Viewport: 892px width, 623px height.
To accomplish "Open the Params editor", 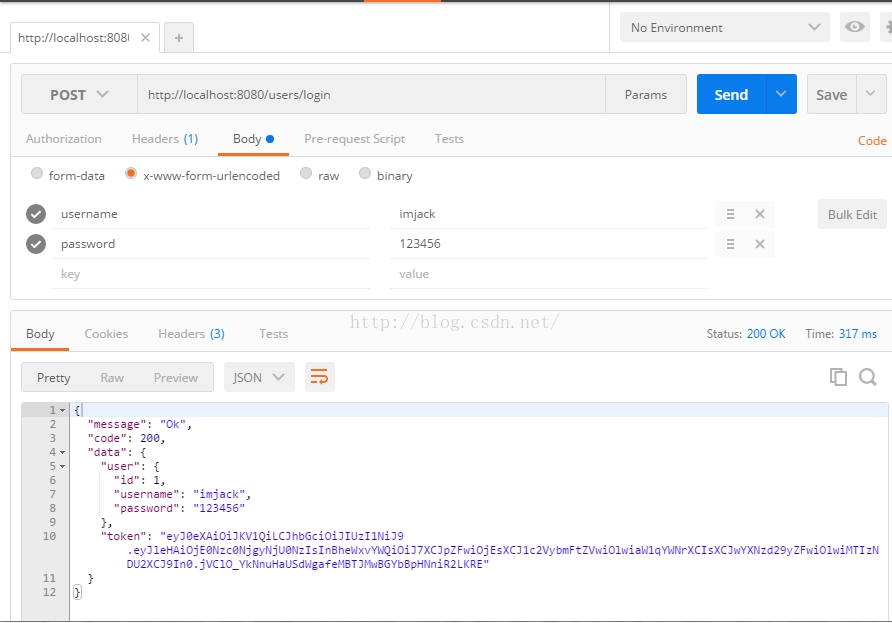I will pos(646,94).
